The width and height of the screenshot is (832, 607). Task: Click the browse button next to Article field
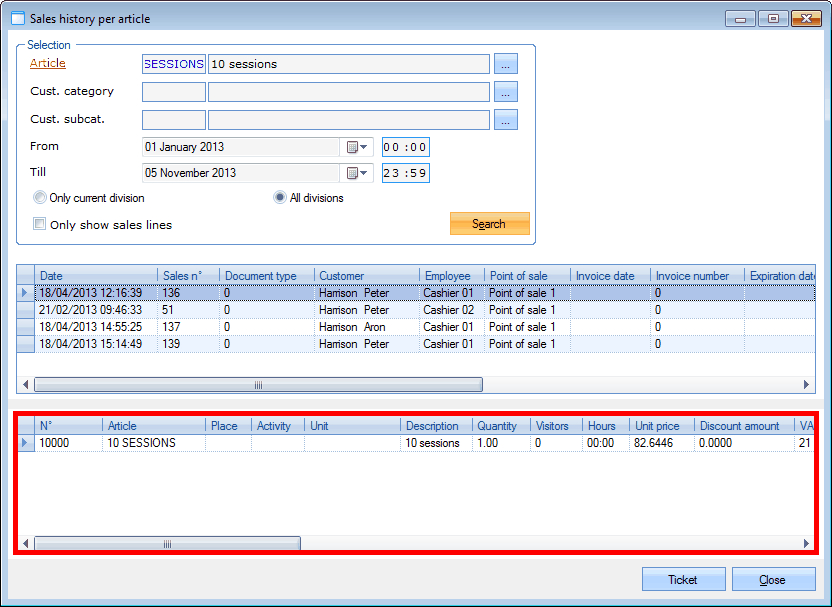coord(507,64)
